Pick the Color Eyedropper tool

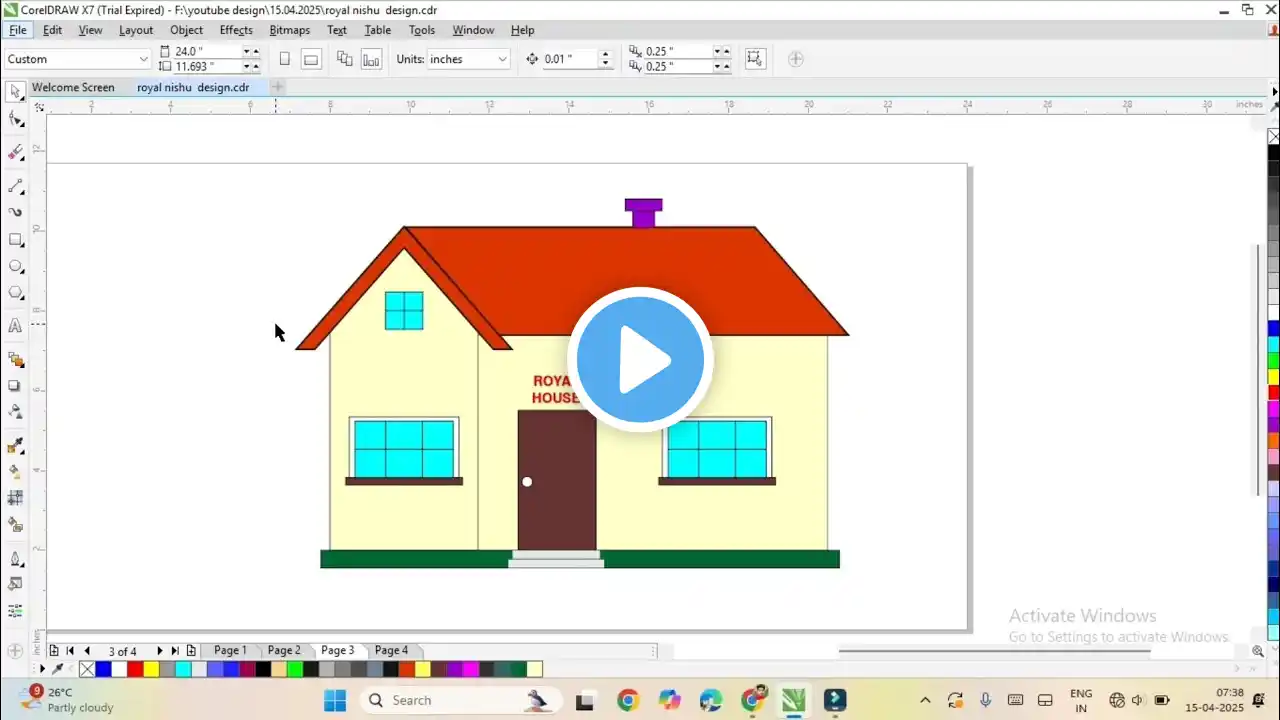click(15, 446)
